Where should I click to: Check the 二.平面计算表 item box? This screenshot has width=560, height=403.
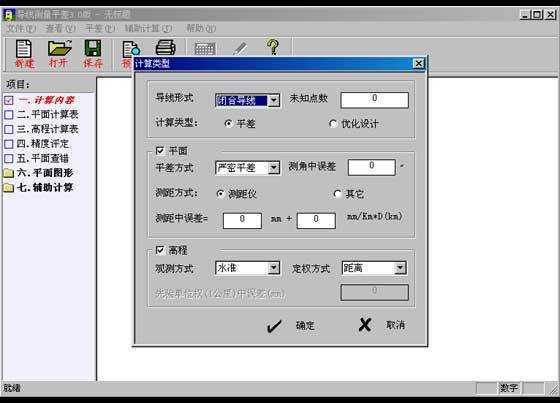pos(9,115)
